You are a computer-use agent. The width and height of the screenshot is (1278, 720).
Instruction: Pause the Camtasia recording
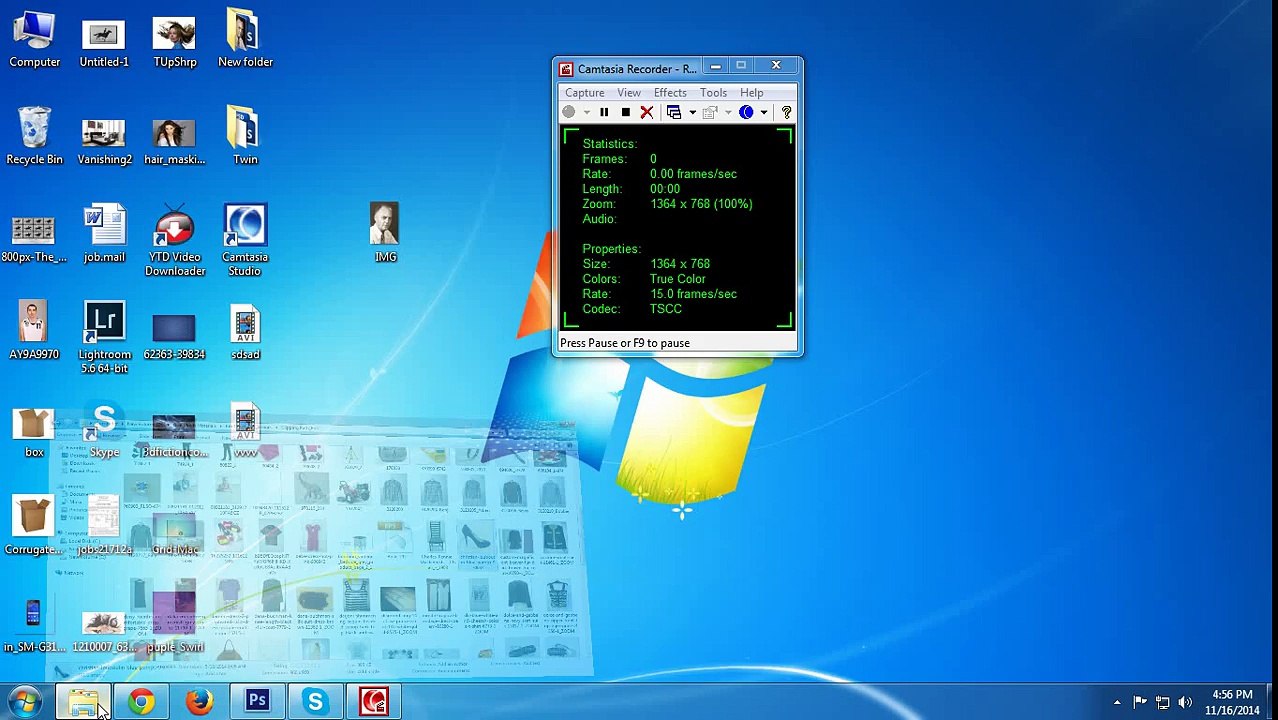[604, 113]
